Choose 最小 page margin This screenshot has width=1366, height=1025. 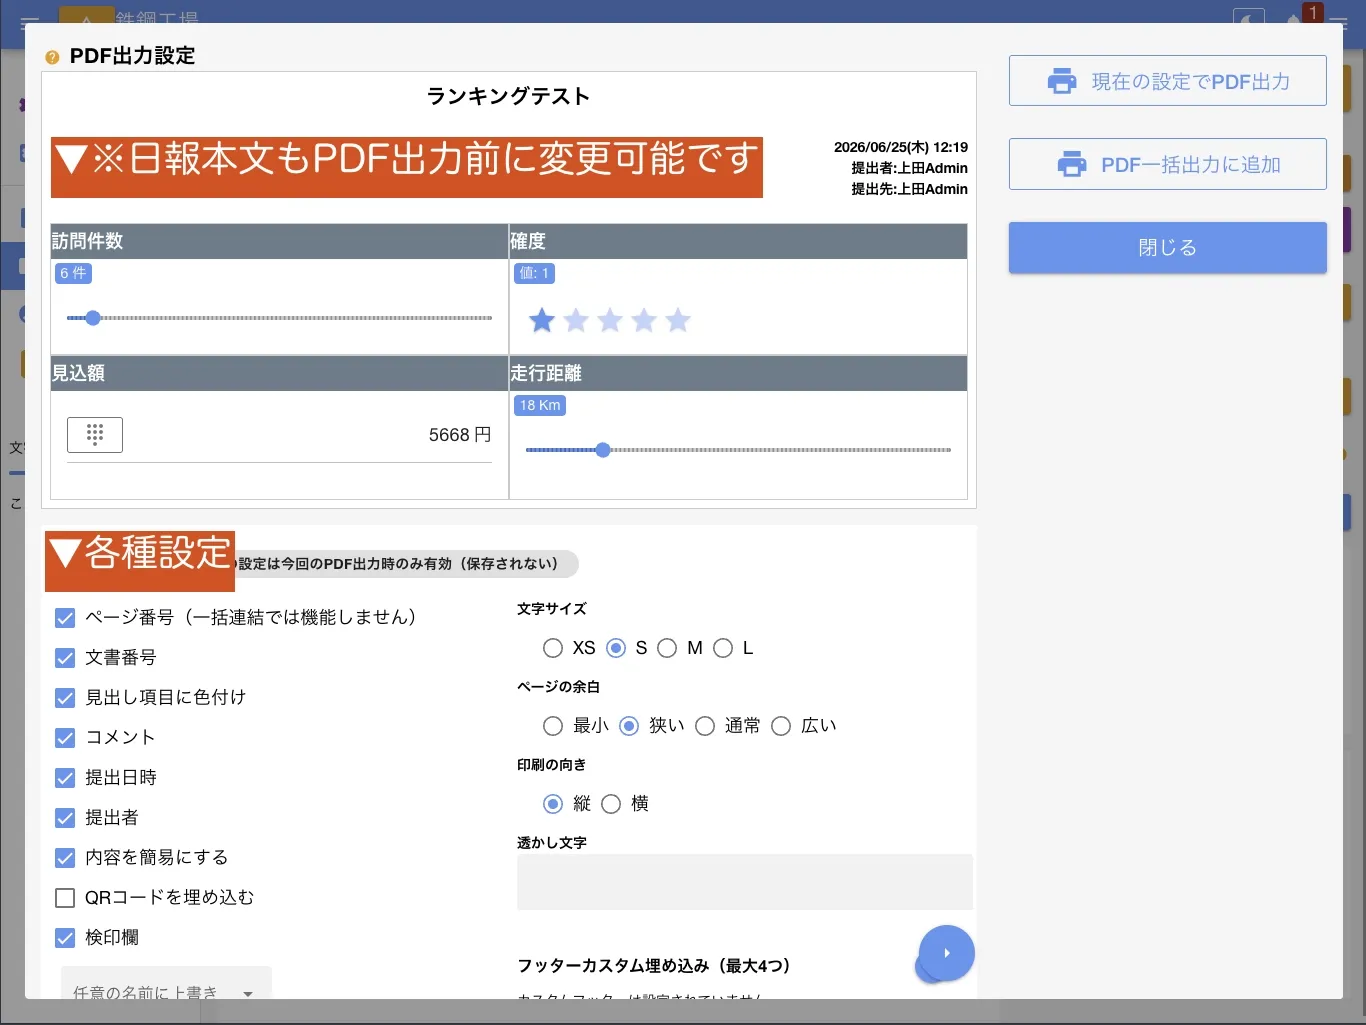553,726
